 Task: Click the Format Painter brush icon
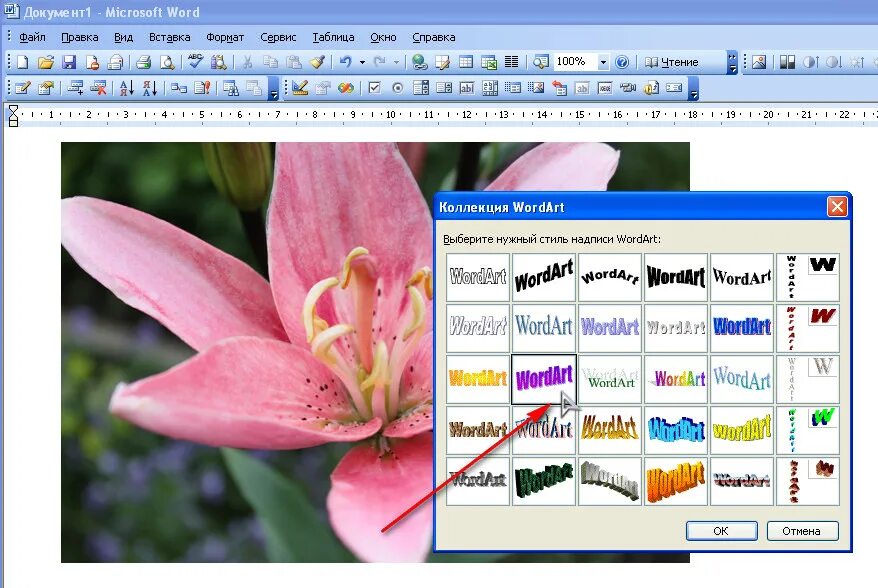[317, 62]
